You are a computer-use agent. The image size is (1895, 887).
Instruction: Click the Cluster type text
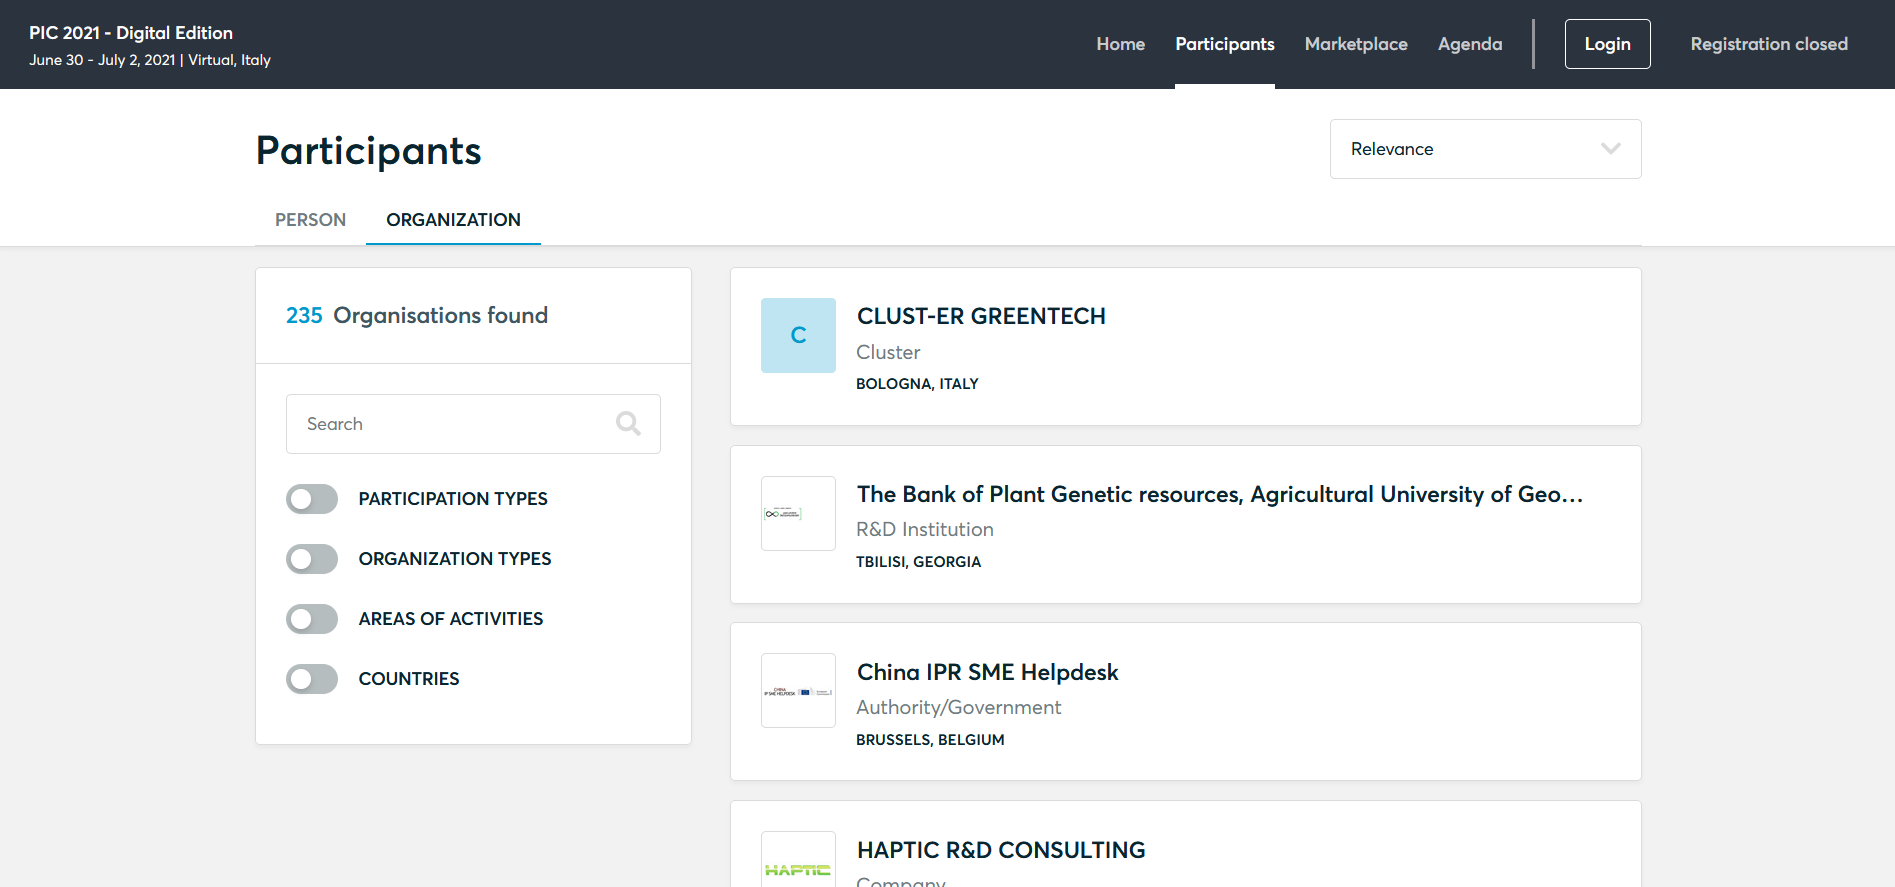pyautogui.click(x=888, y=352)
